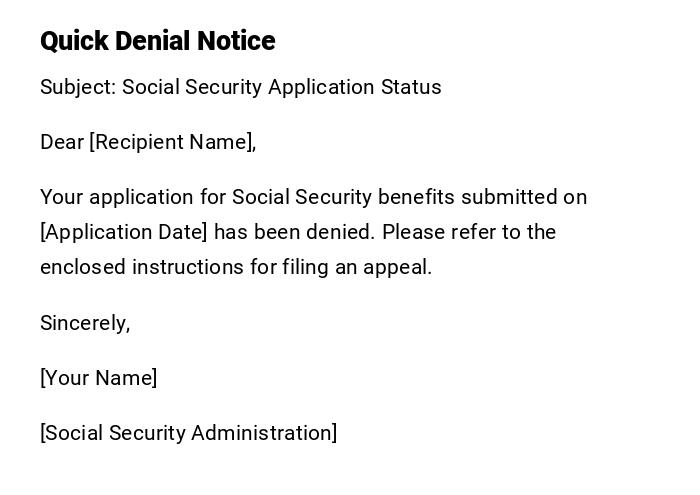This screenshot has width=700, height=495.
Task: Click the Subject: label
Action: pyautogui.click(x=78, y=87)
